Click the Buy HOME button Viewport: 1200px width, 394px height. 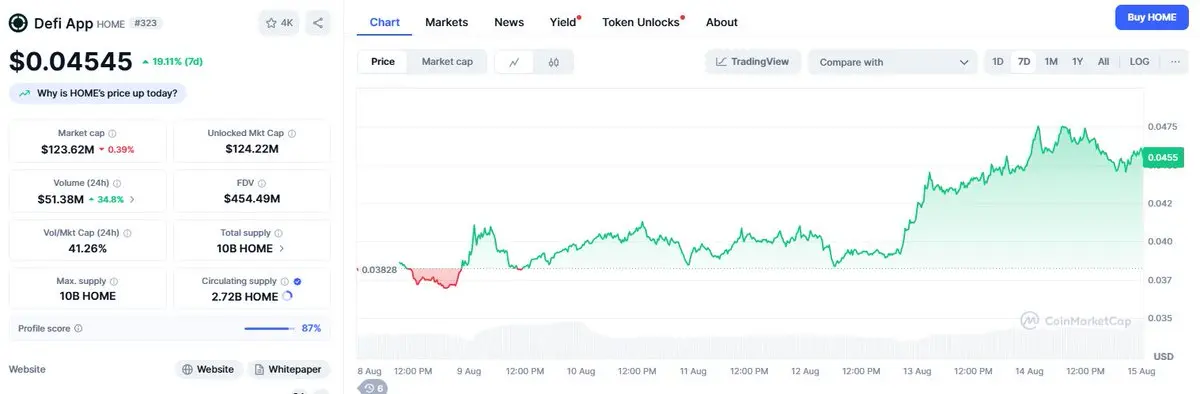(x=1151, y=17)
